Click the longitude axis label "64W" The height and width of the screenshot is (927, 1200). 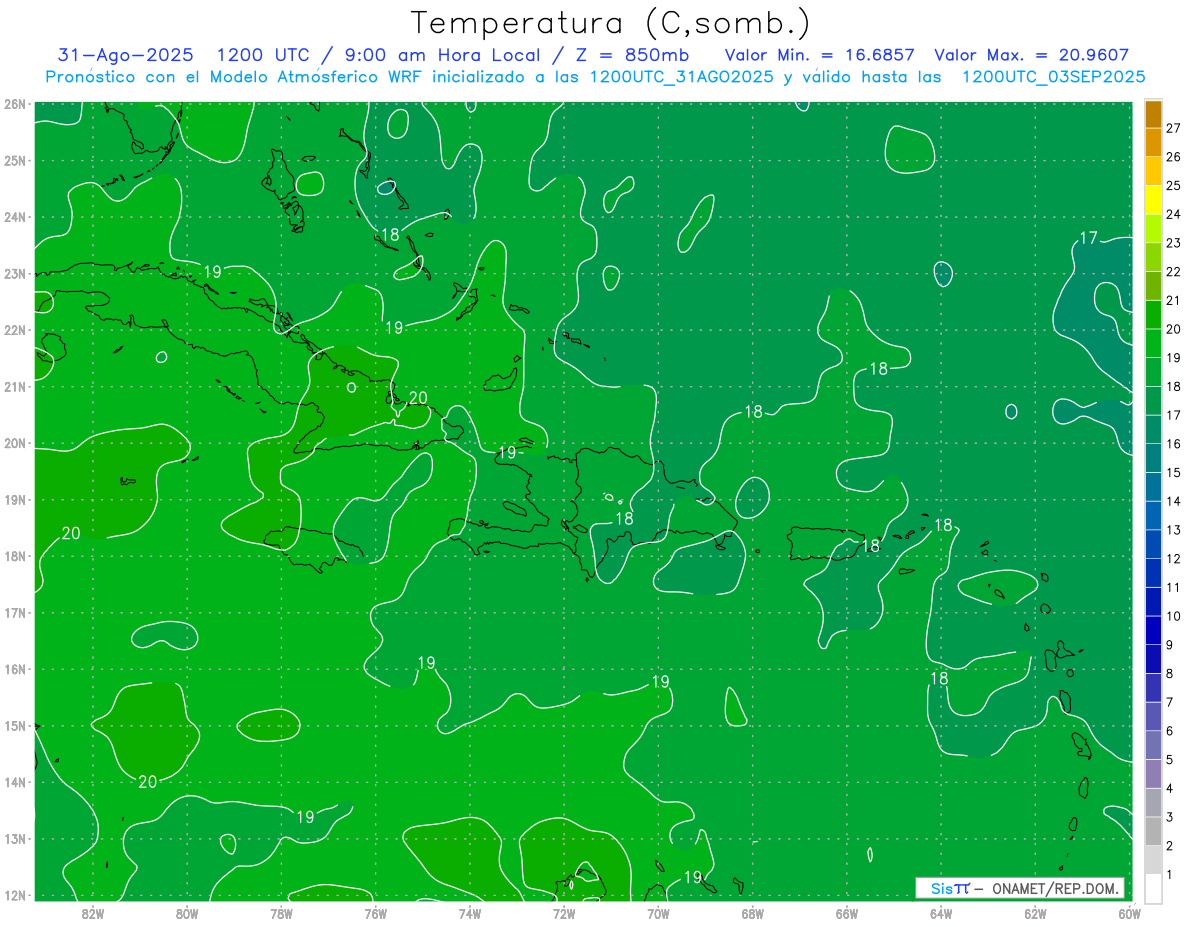pos(941,912)
